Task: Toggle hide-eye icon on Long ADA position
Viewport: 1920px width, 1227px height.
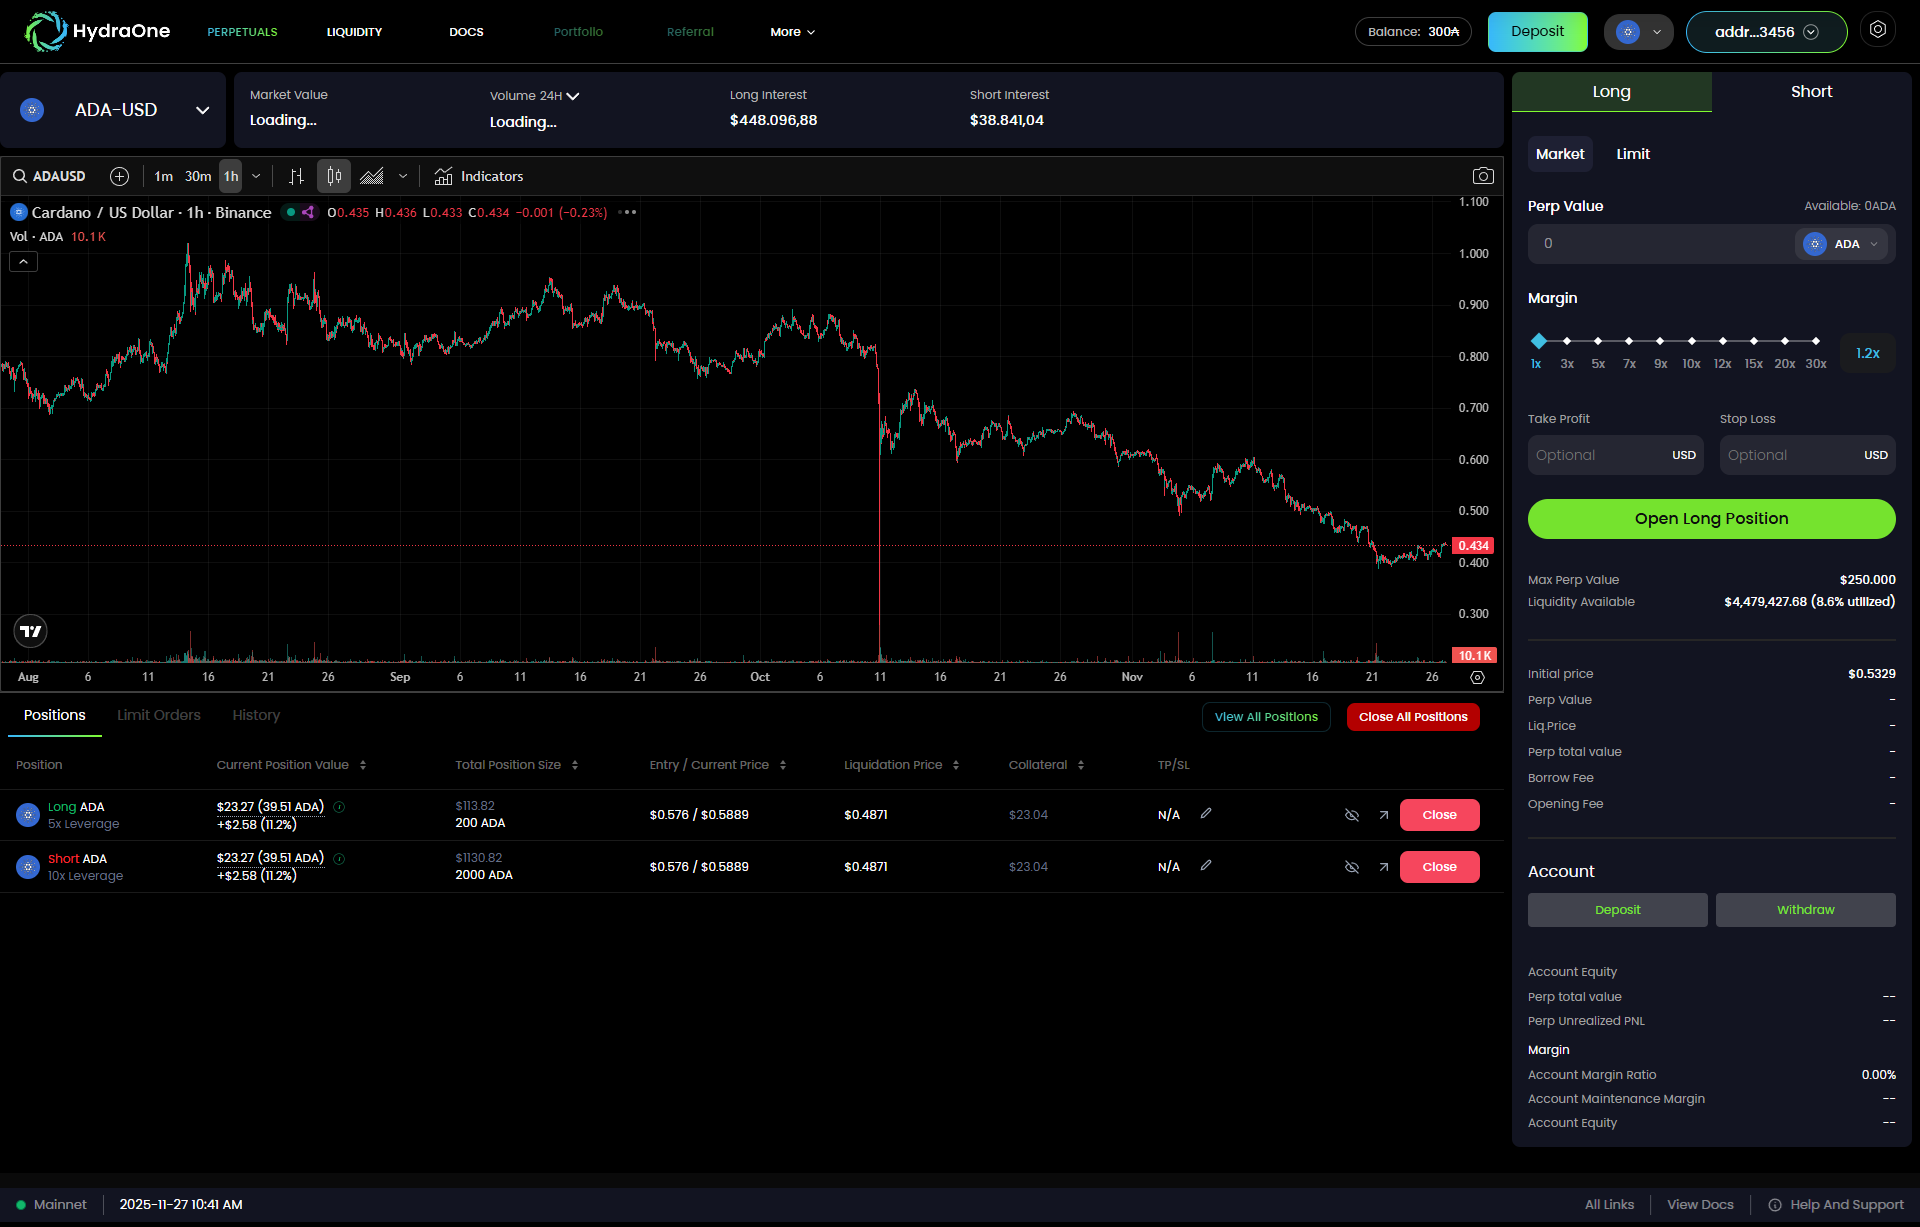Action: click(x=1351, y=815)
